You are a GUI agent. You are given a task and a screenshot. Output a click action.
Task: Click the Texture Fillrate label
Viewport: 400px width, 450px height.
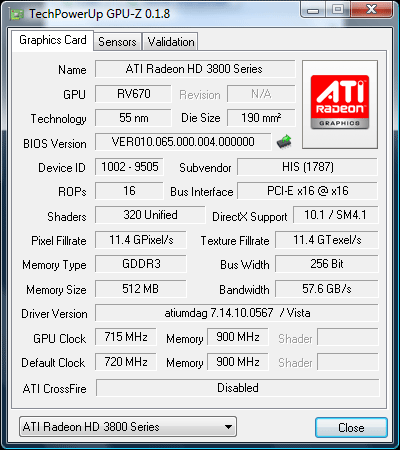click(235, 241)
